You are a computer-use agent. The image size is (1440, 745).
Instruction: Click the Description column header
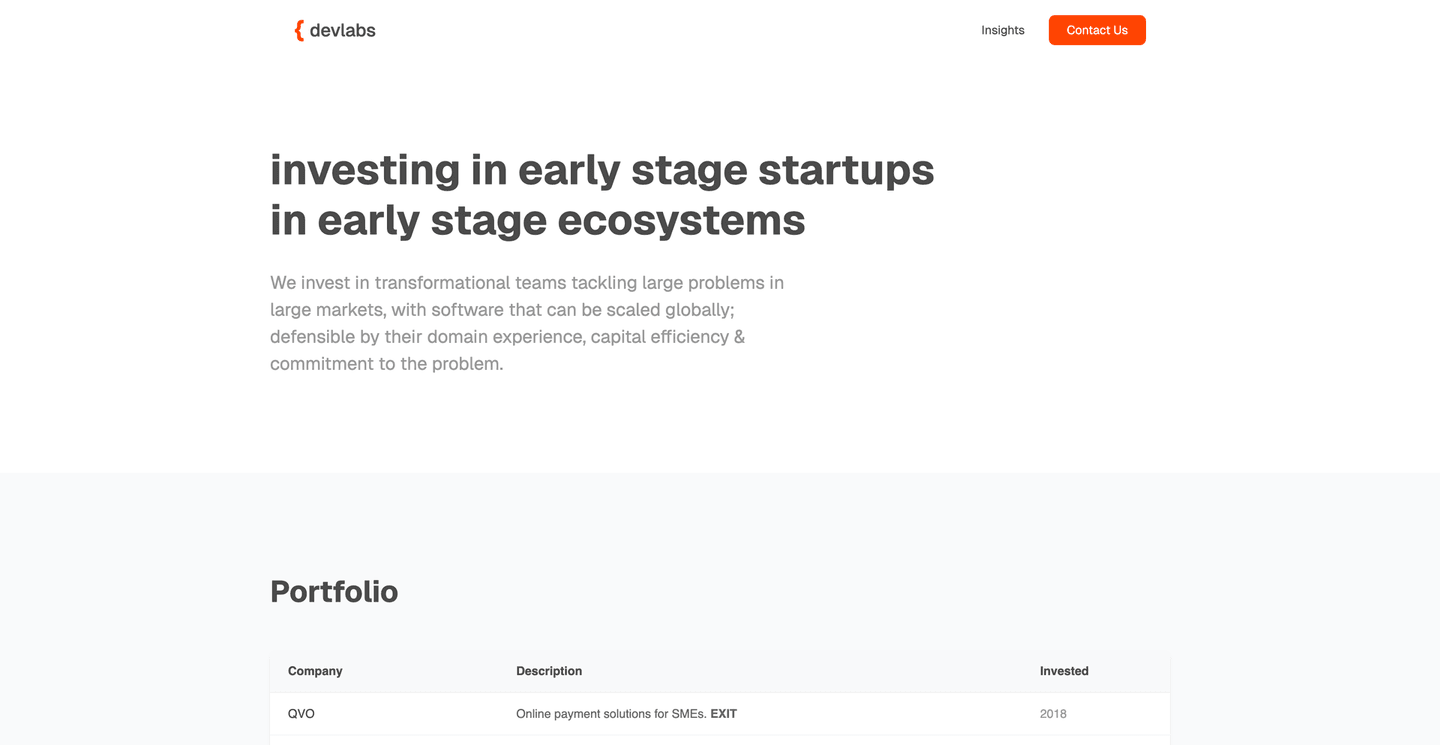point(549,671)
